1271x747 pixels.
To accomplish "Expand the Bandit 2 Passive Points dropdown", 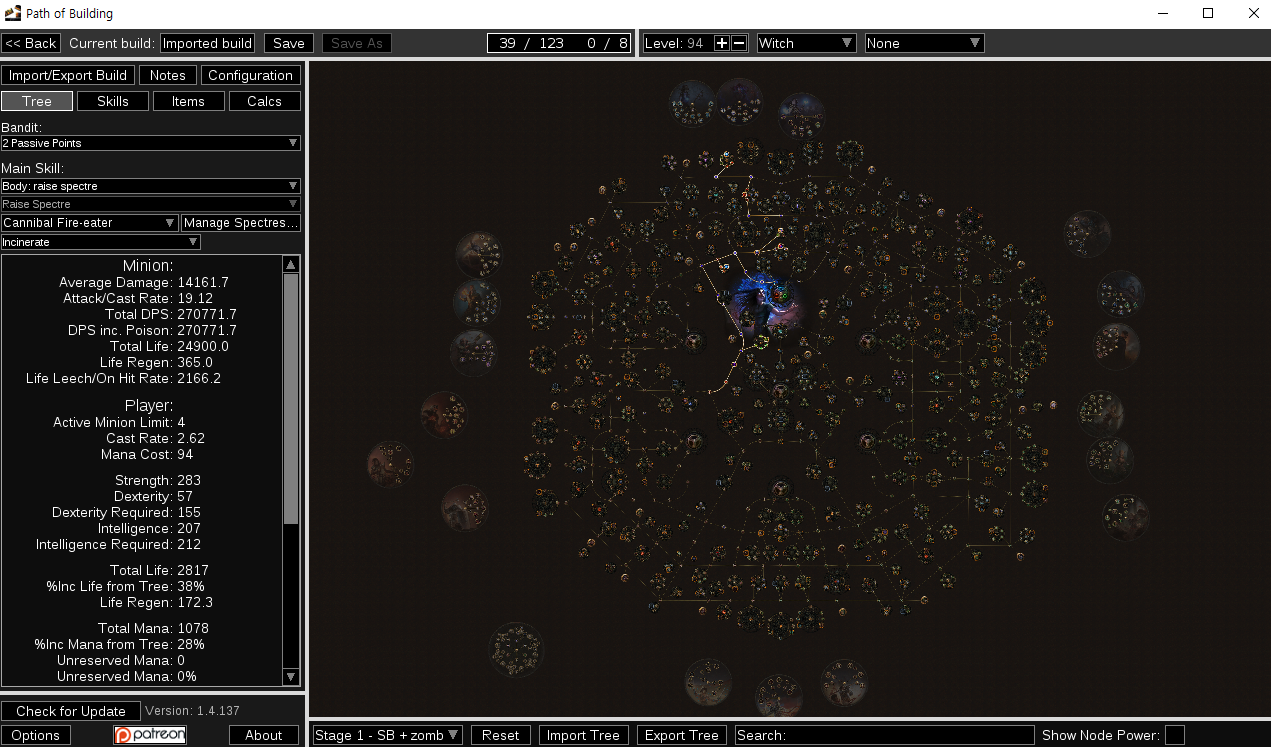I will [150, 143].
